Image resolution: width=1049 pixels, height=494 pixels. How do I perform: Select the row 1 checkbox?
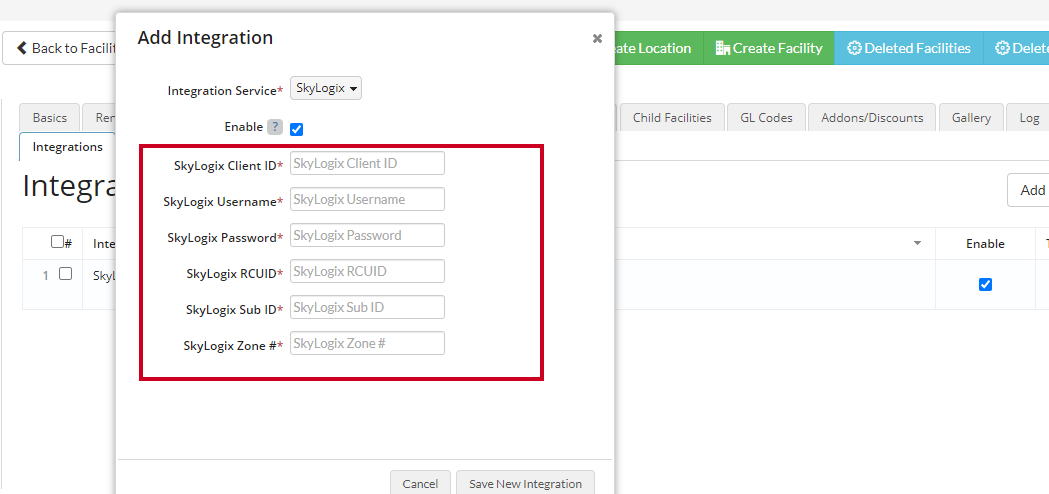pyautogui.click(x=66, y=274)
